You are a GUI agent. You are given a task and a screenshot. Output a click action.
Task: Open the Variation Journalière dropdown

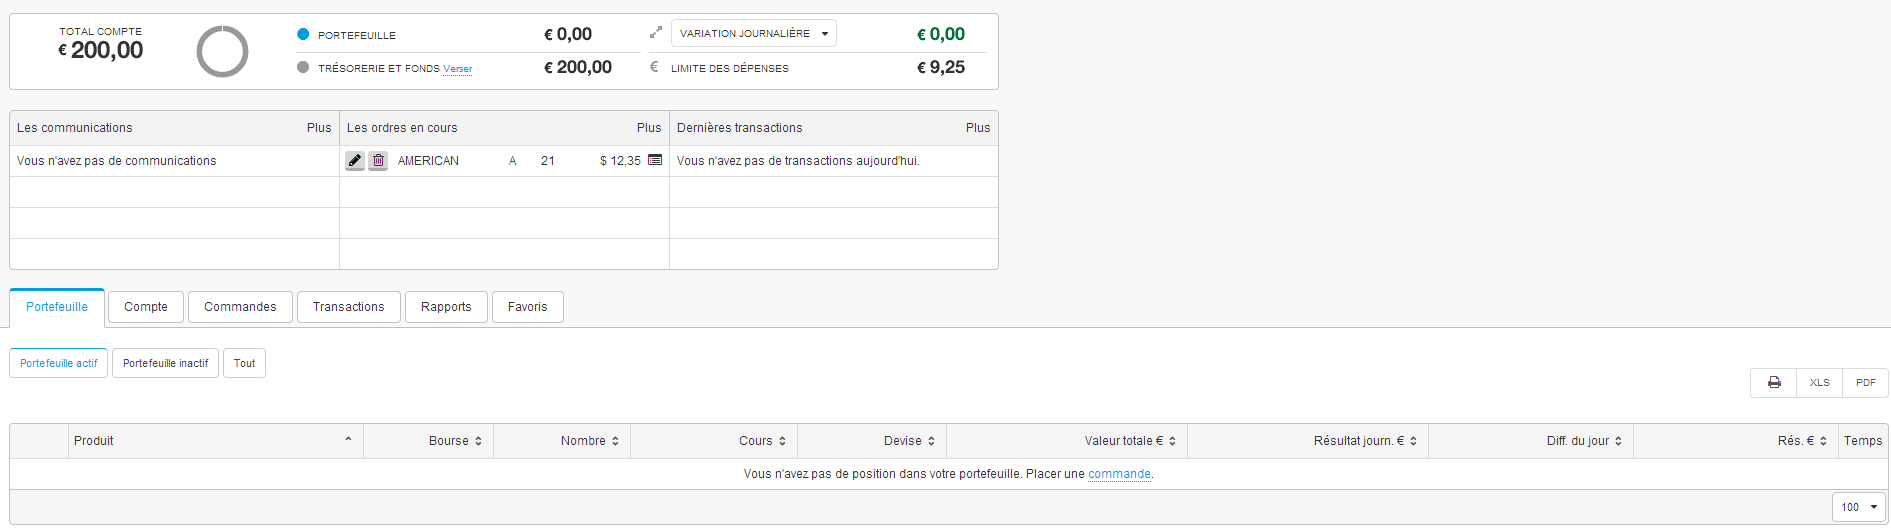pyautogui.click(x=754, y=33)
